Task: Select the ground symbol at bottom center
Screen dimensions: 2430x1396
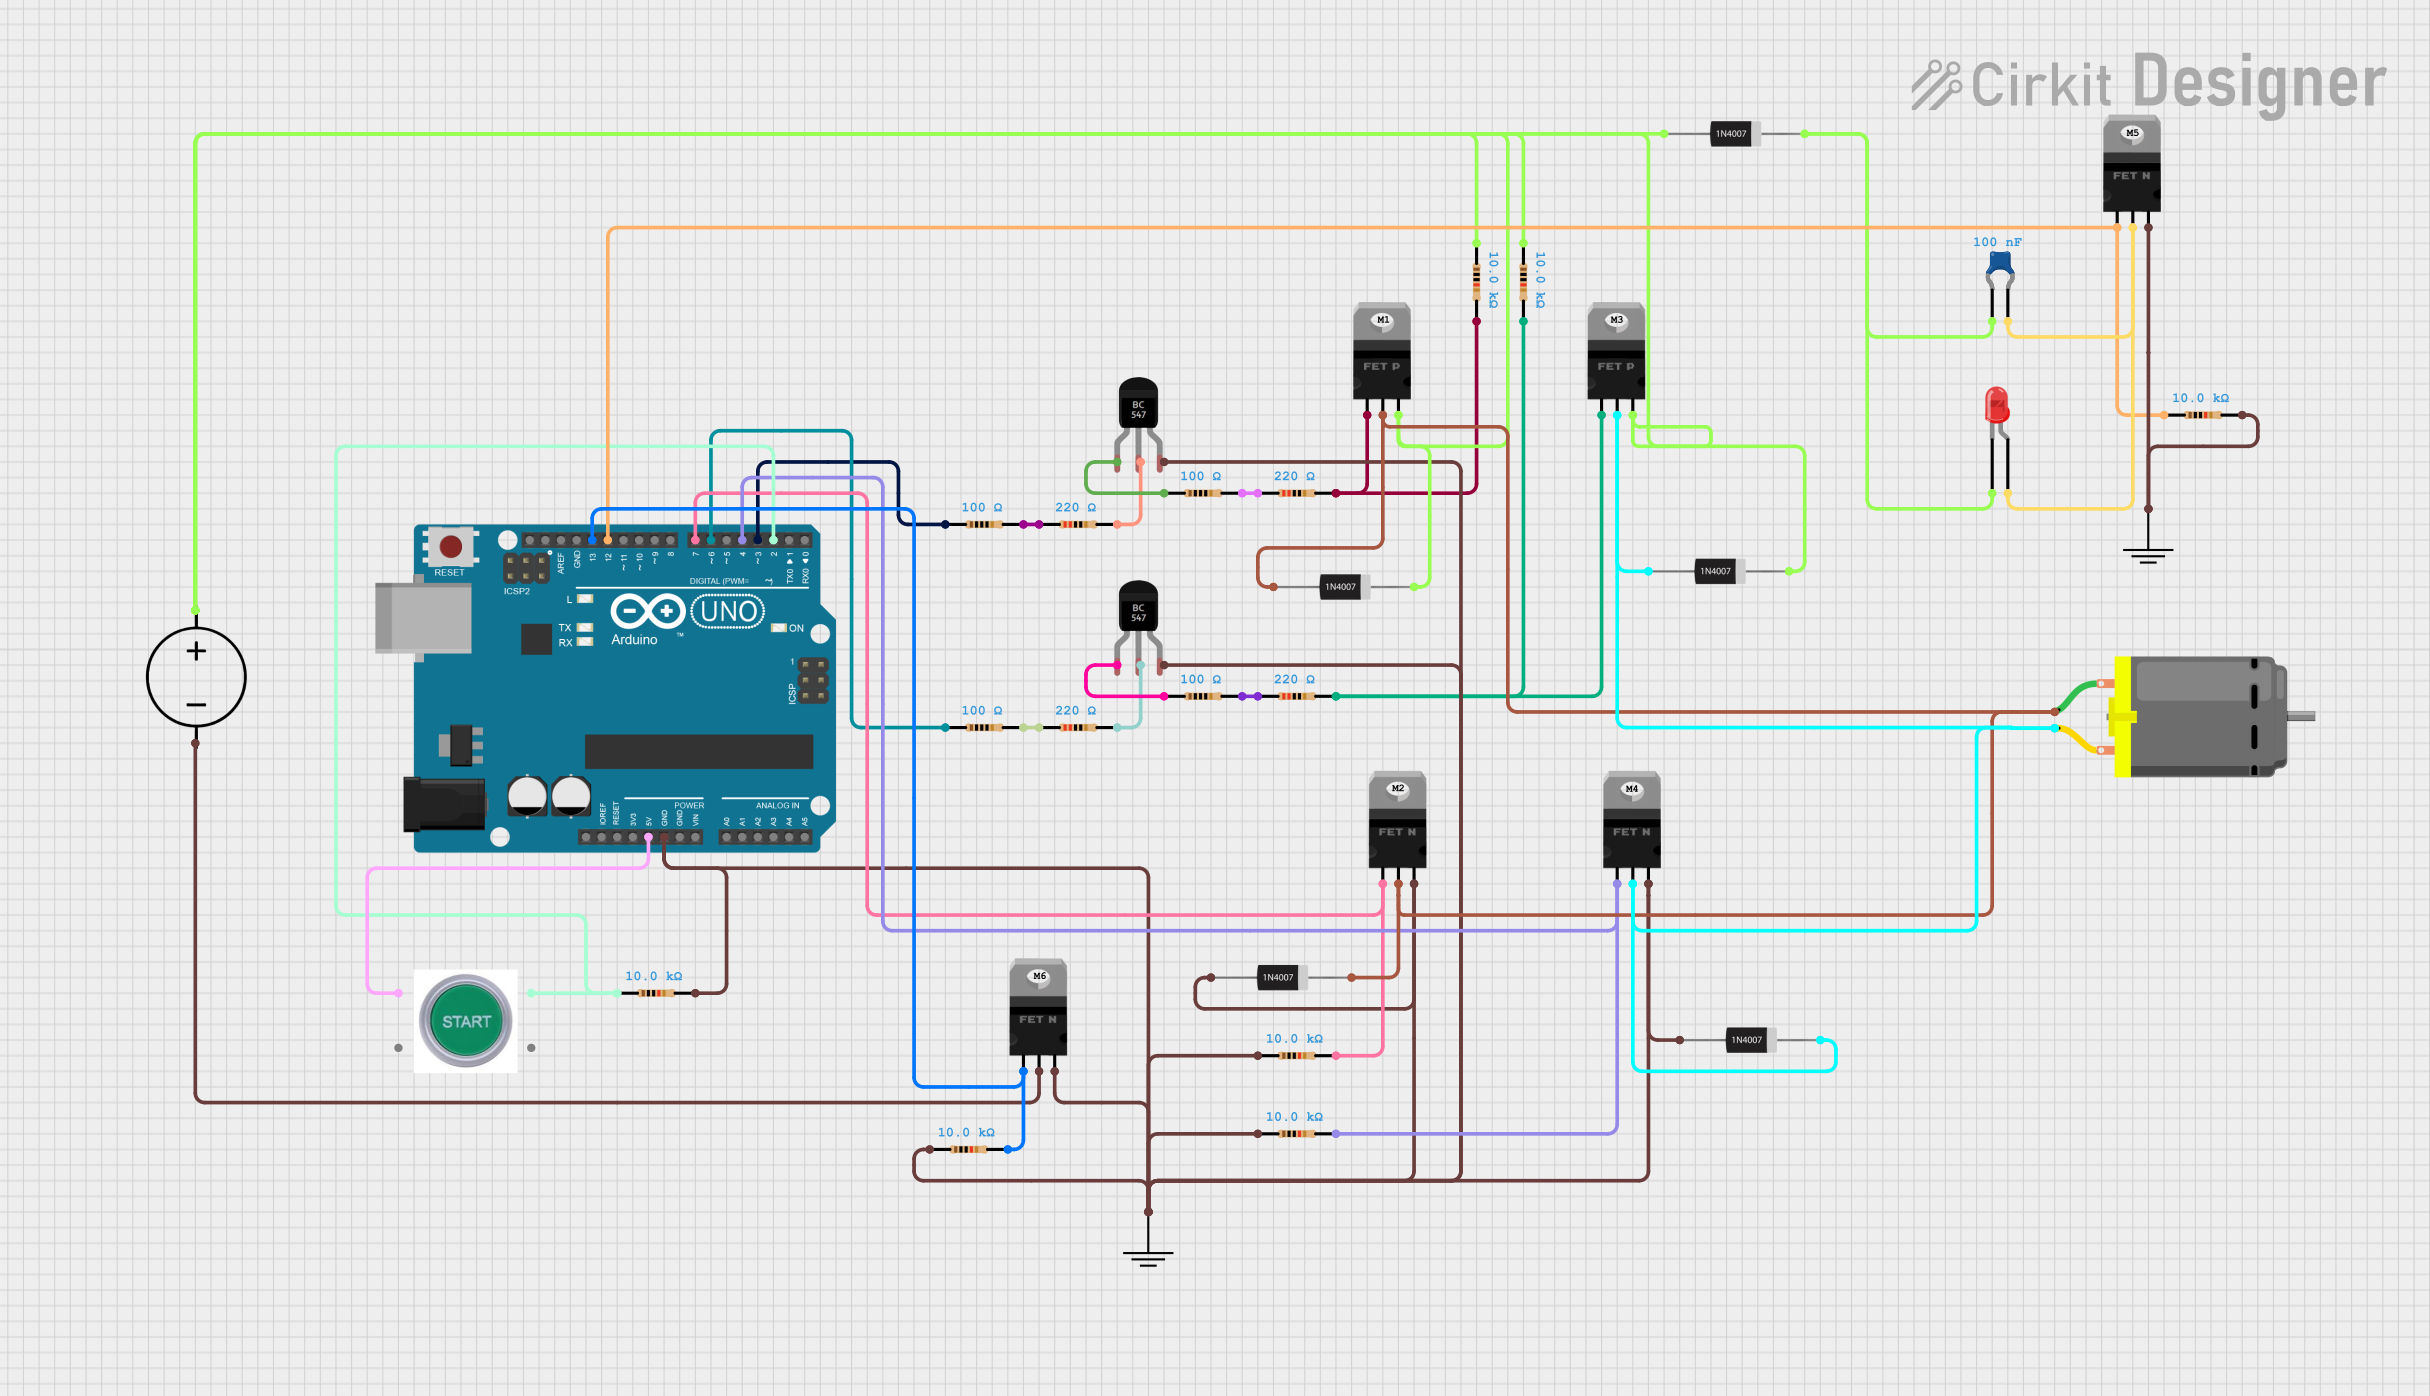Action: tap(1148, 1256)
